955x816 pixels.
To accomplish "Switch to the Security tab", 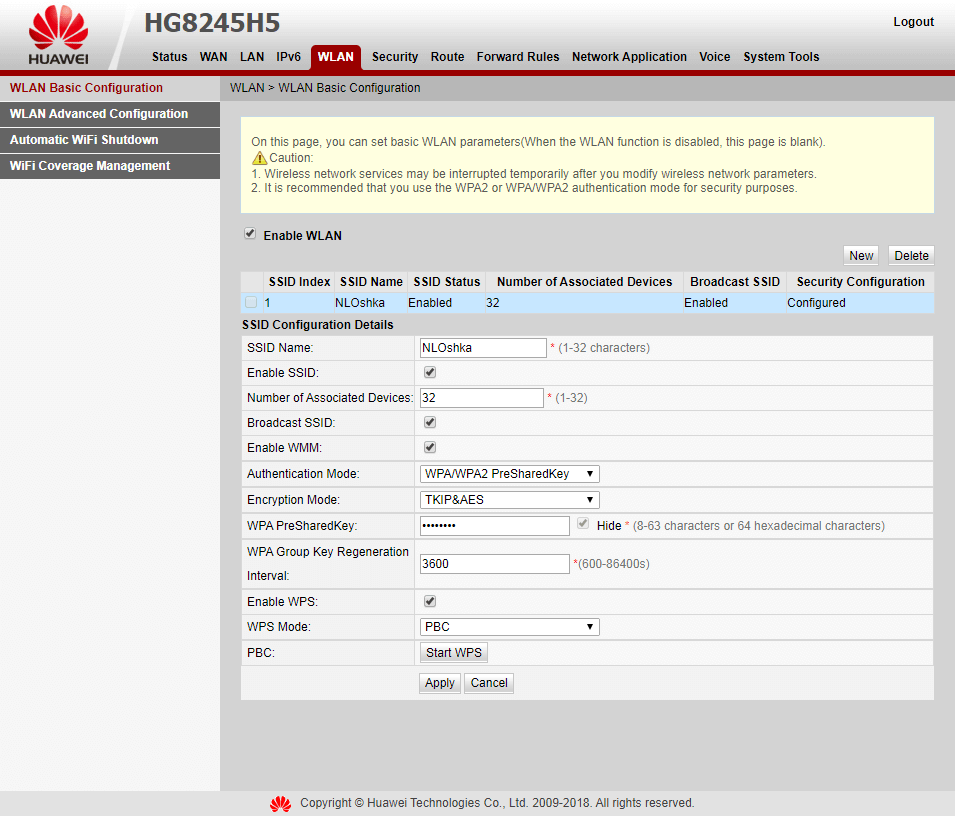I will click(x=394, y=57).
